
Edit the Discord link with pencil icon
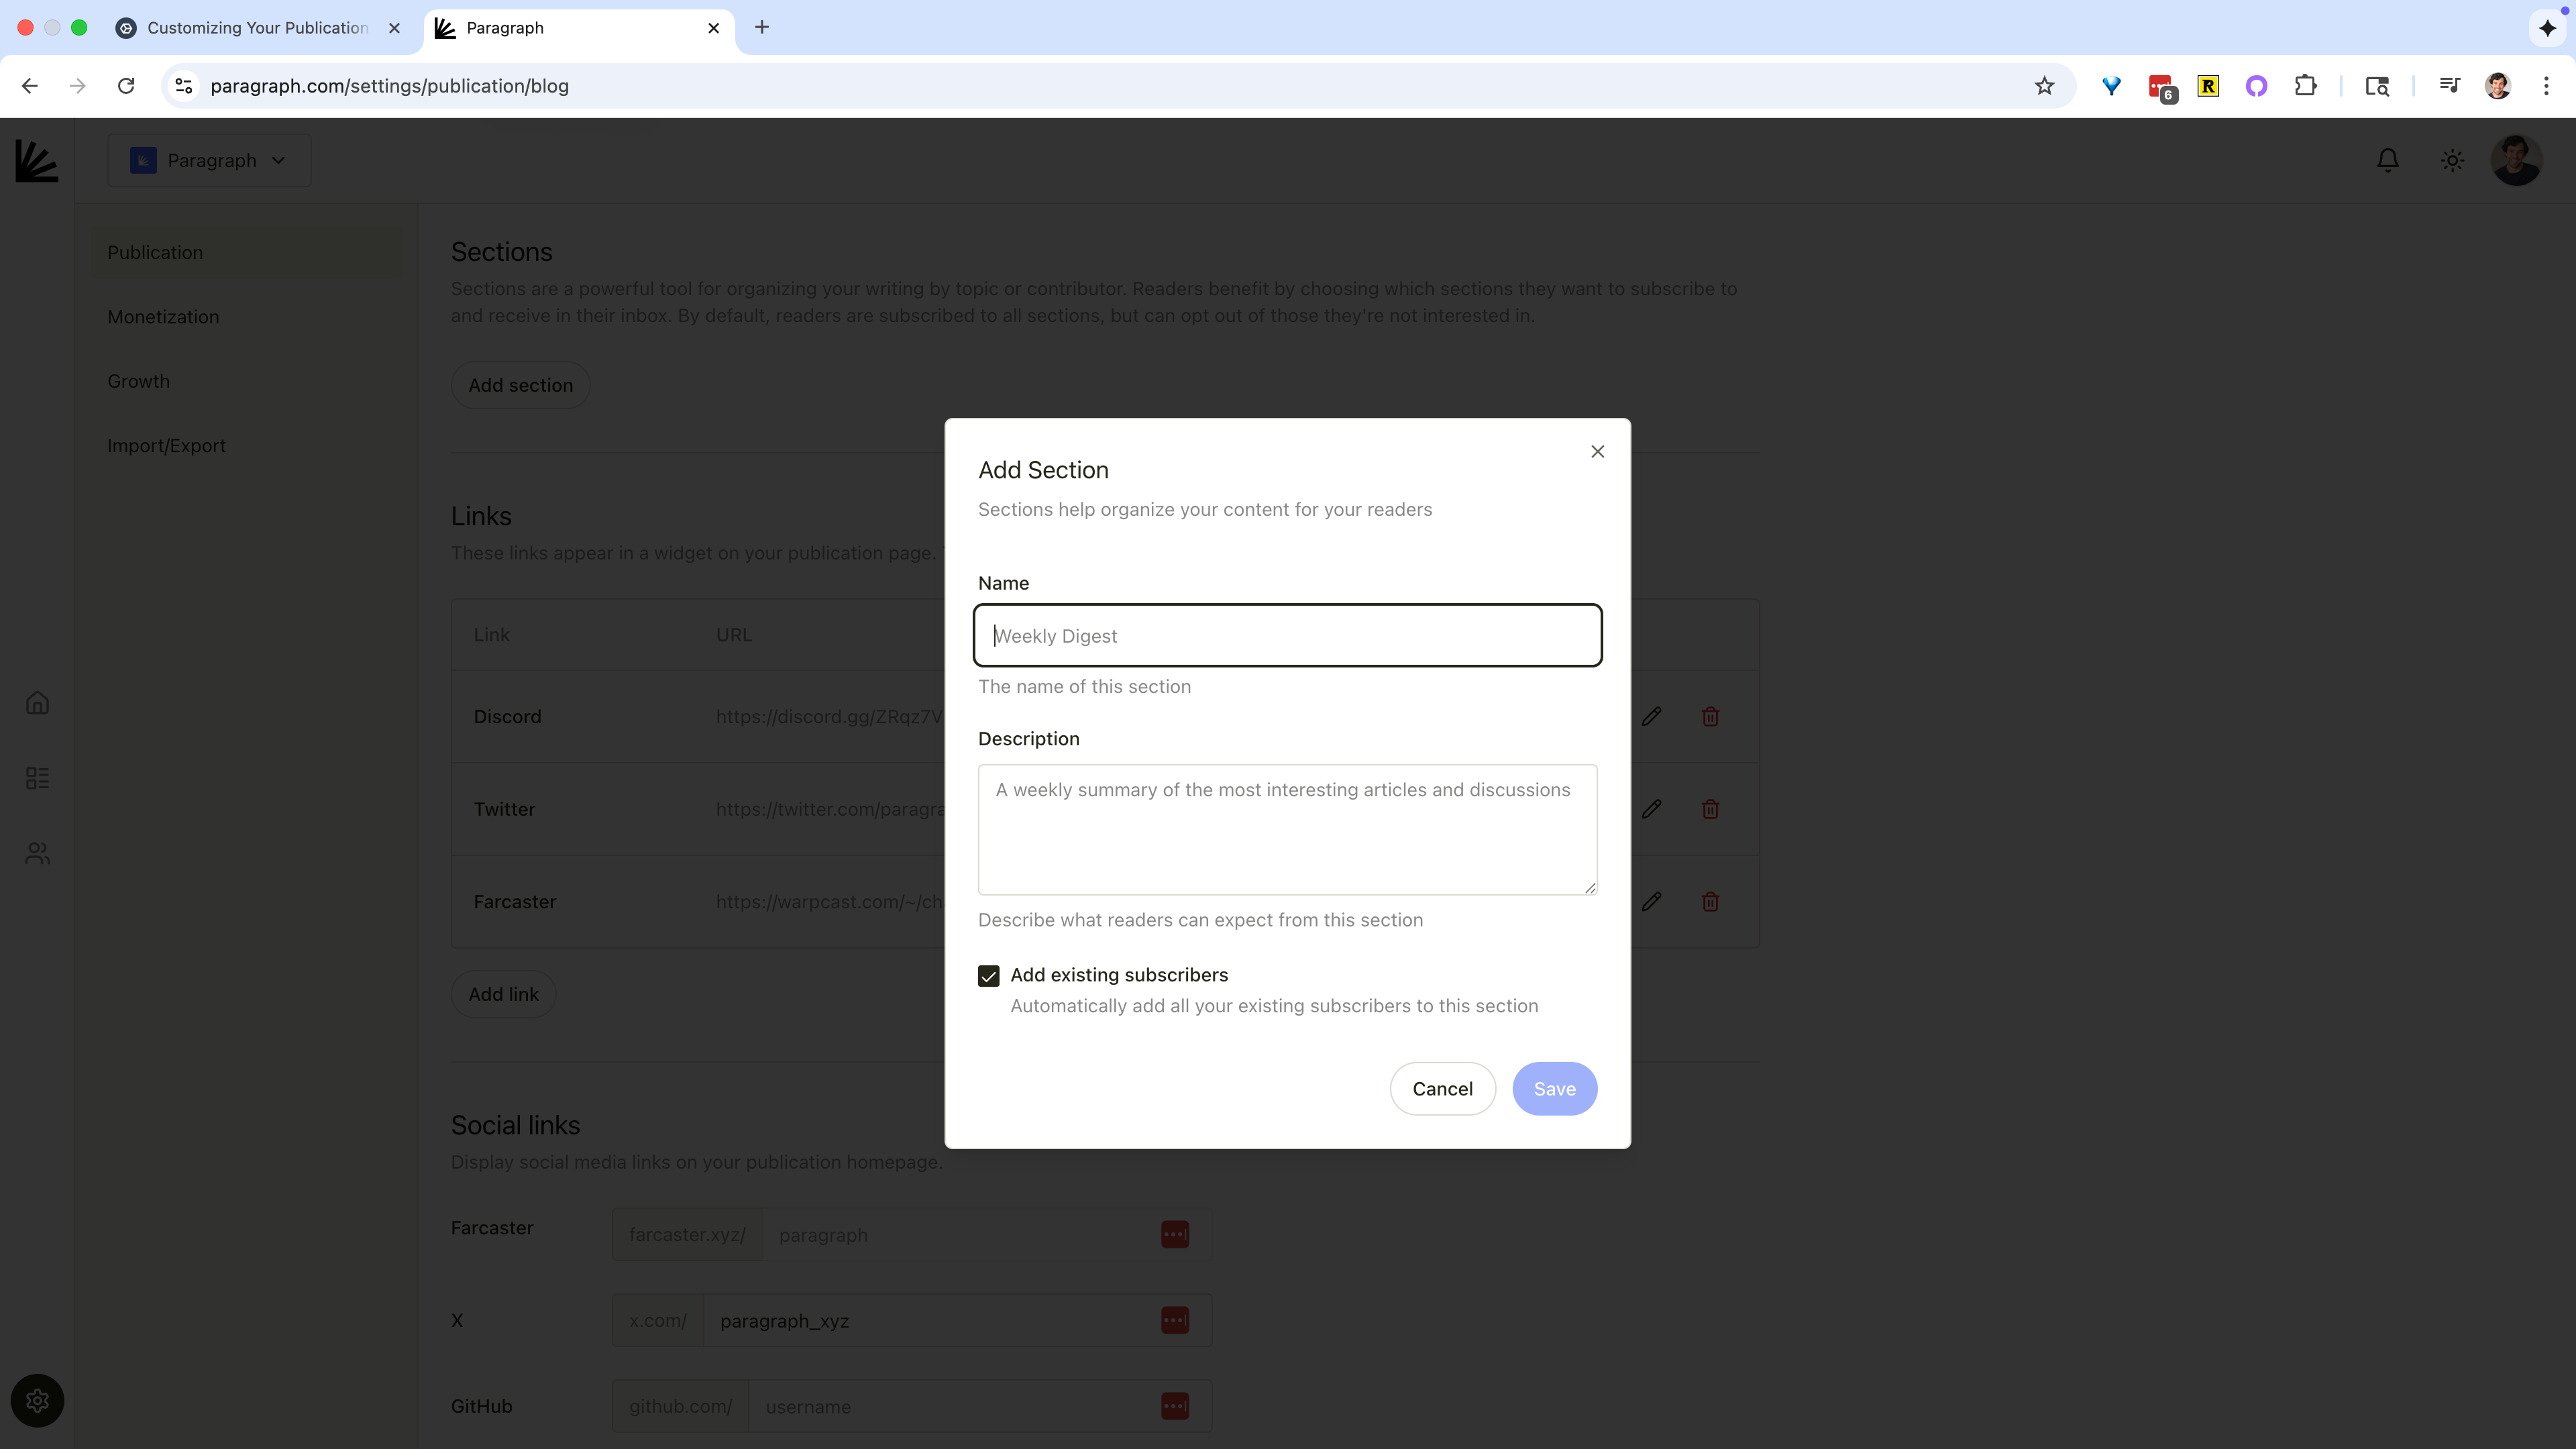pyautogui.click(x=1651, y=717)
